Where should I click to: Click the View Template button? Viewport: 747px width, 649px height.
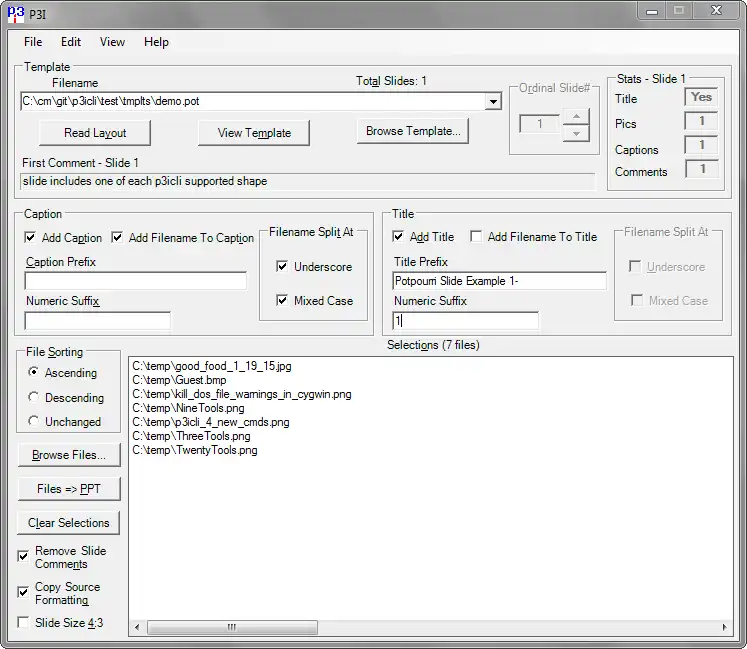[254, 133]
